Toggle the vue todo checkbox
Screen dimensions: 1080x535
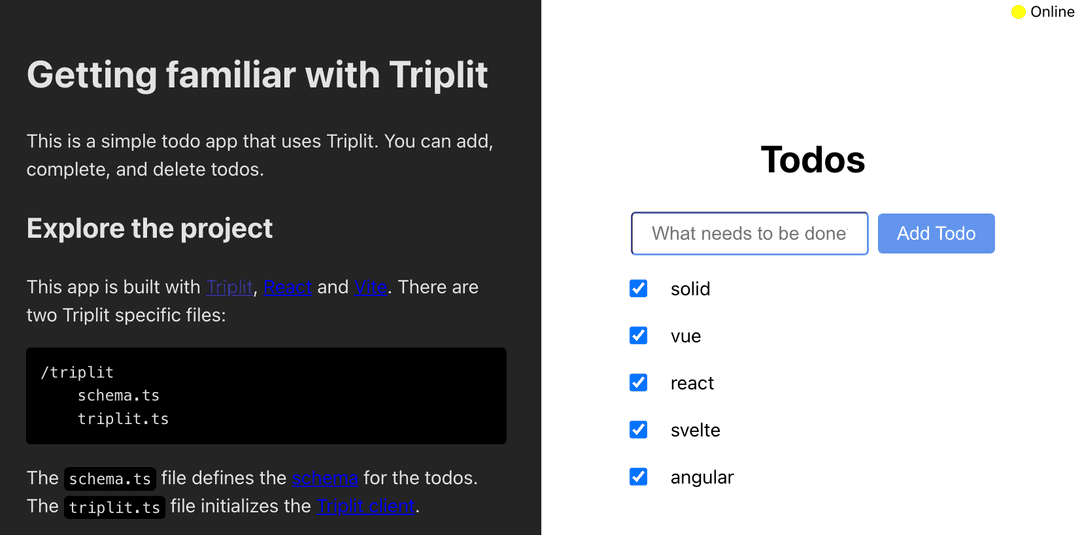tap(638, 335)
